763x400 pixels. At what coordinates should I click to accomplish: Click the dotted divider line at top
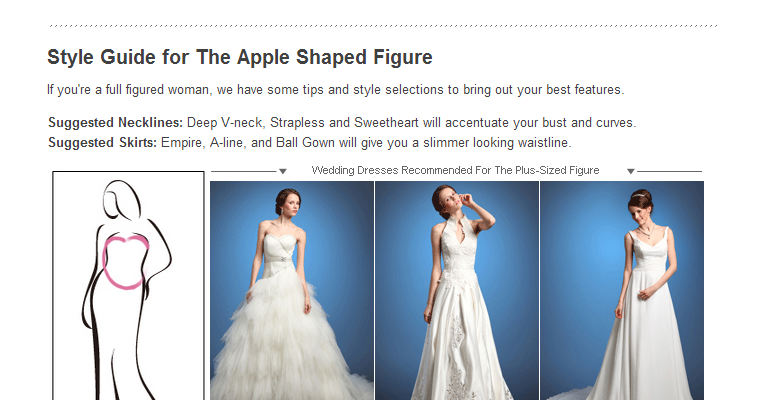(383, 26)
